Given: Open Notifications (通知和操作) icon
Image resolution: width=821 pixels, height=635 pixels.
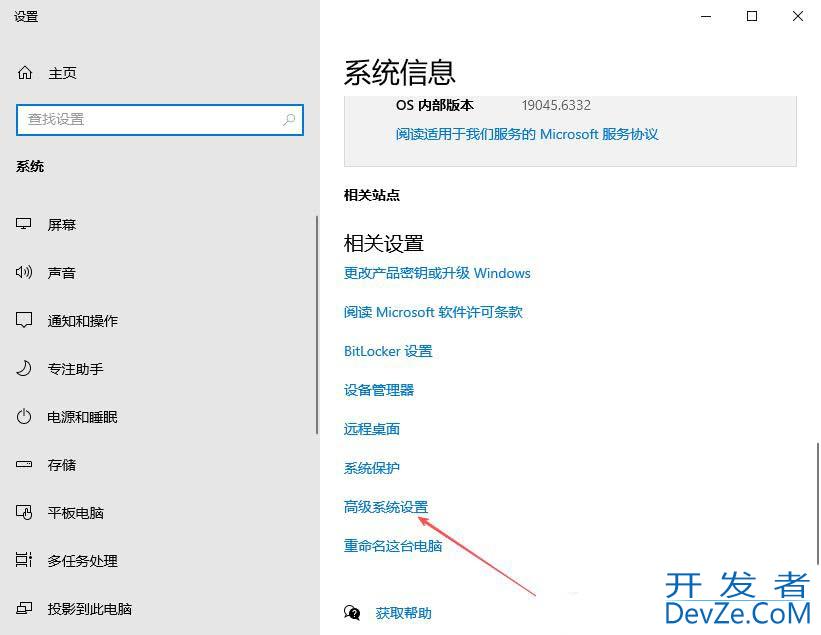Looking at the screenshot, I should [x=24, y=321].
